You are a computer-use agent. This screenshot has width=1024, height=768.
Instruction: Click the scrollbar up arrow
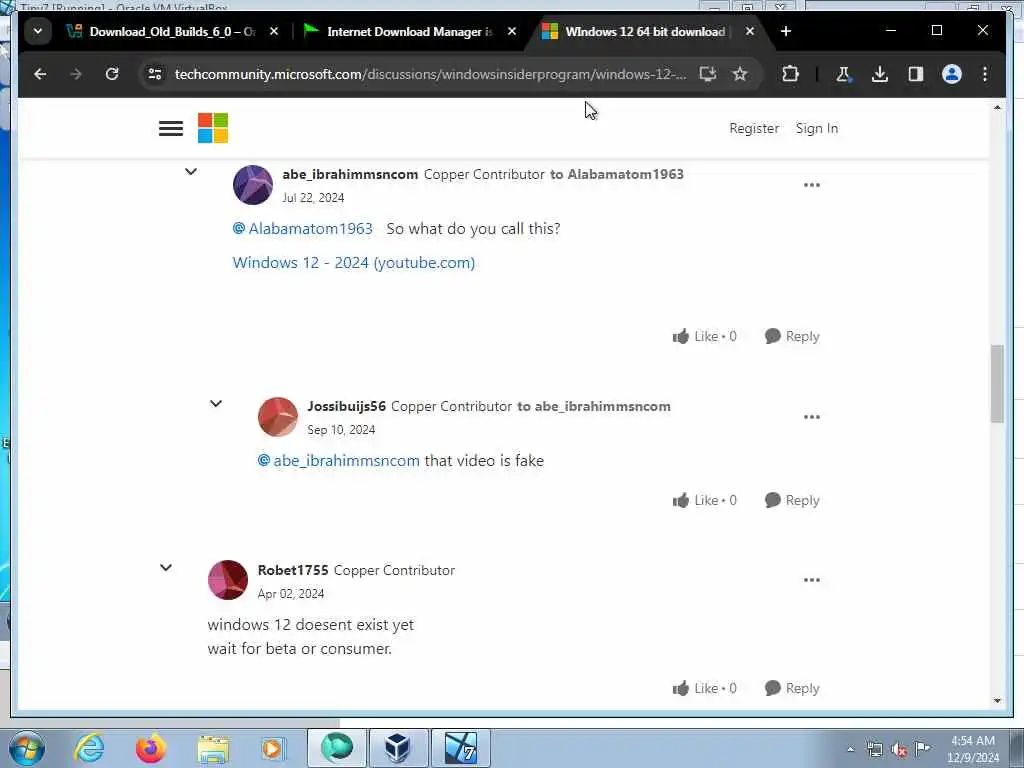[x=997, y=107]
